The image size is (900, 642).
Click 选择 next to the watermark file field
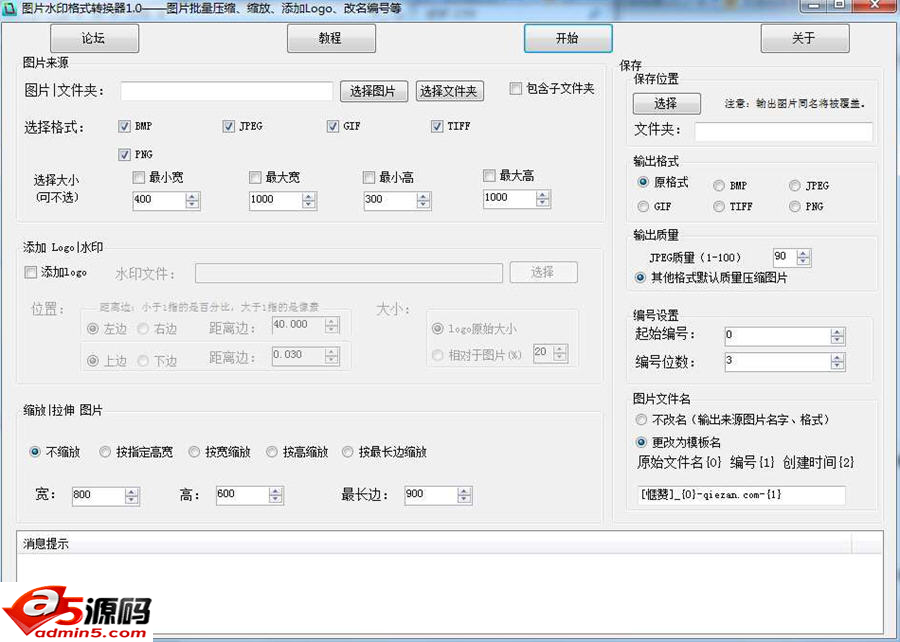pyautogui.click(x=543, y=272)
